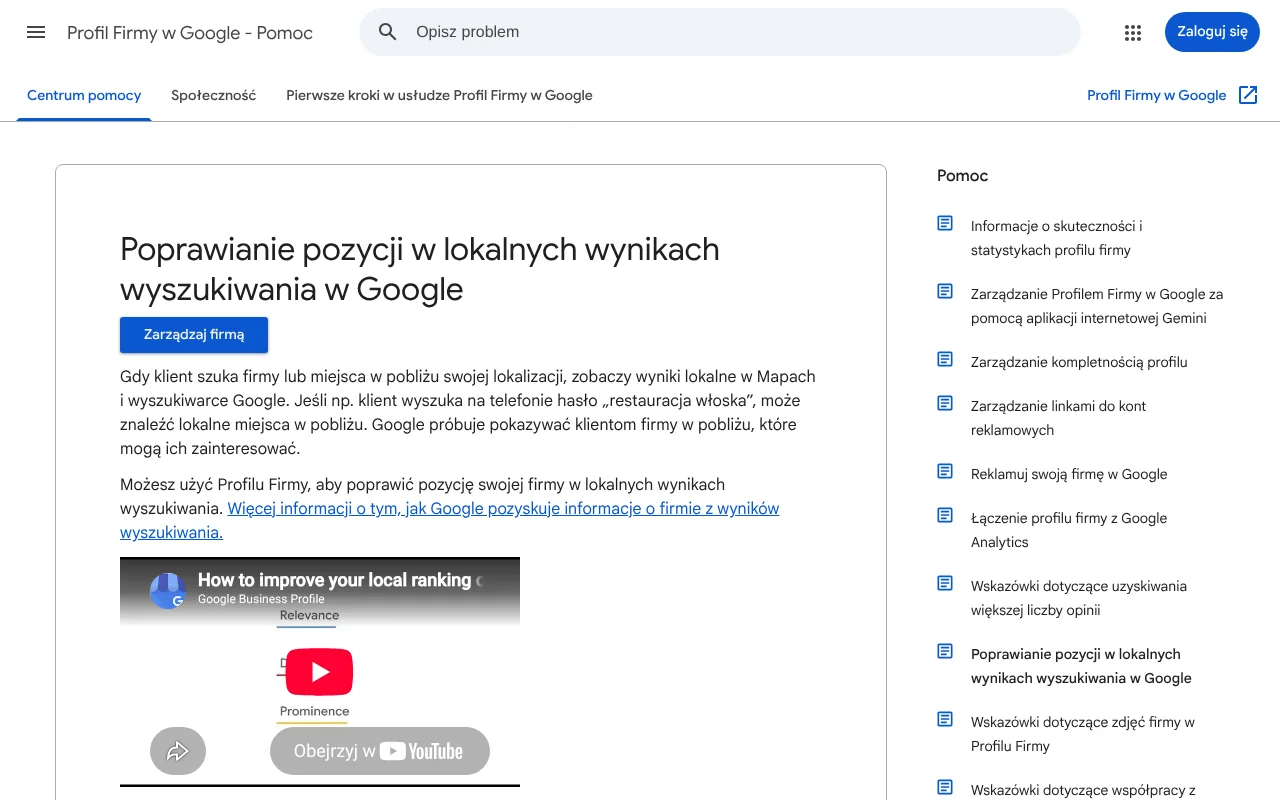Click article icon beside Reklamuj swoją firmę

pos(945,471)
